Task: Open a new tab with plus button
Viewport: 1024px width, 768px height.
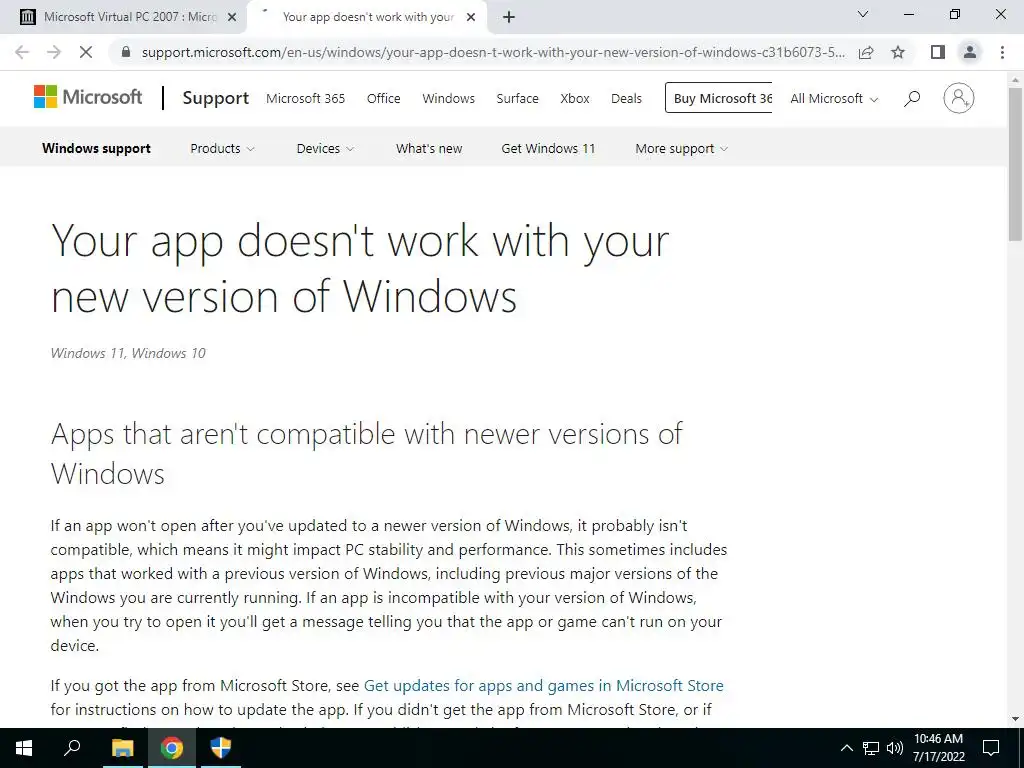Action: point(509,17)
